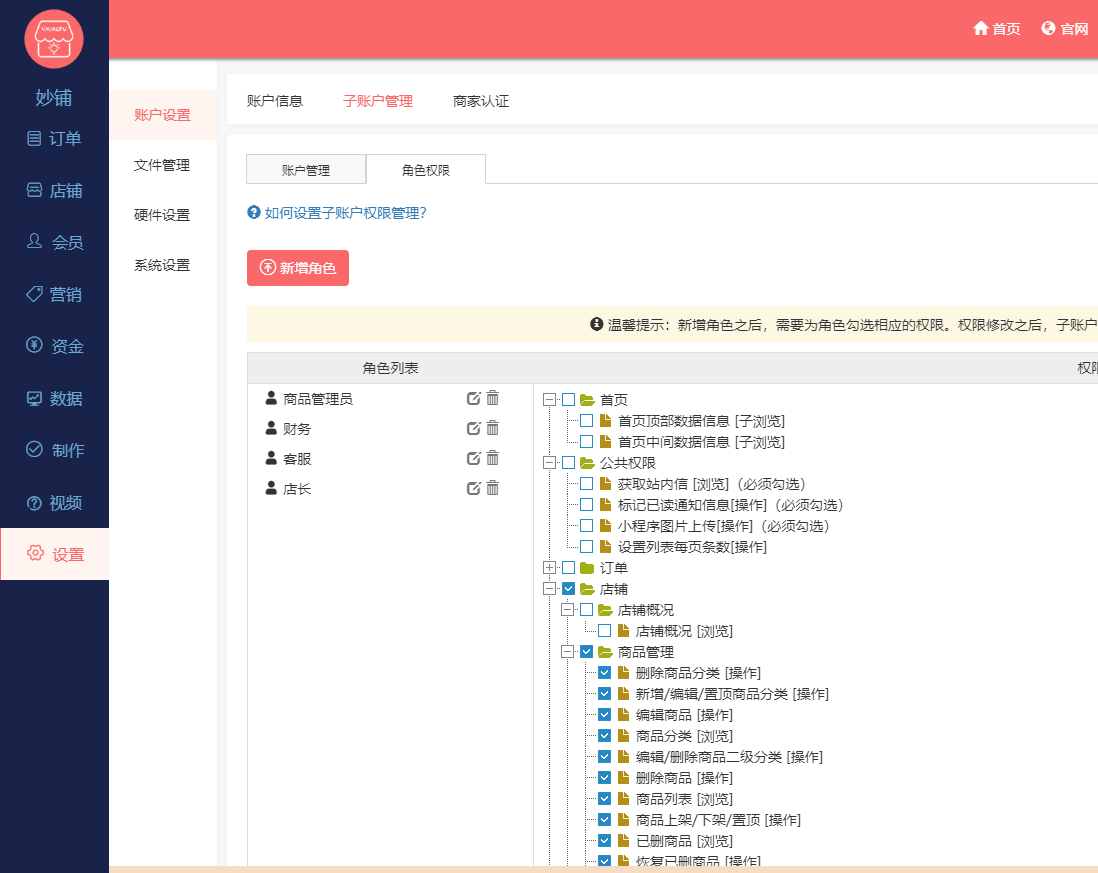
Task: Open the 制作 production sidebar item
Action: click(x=54, y=450)
